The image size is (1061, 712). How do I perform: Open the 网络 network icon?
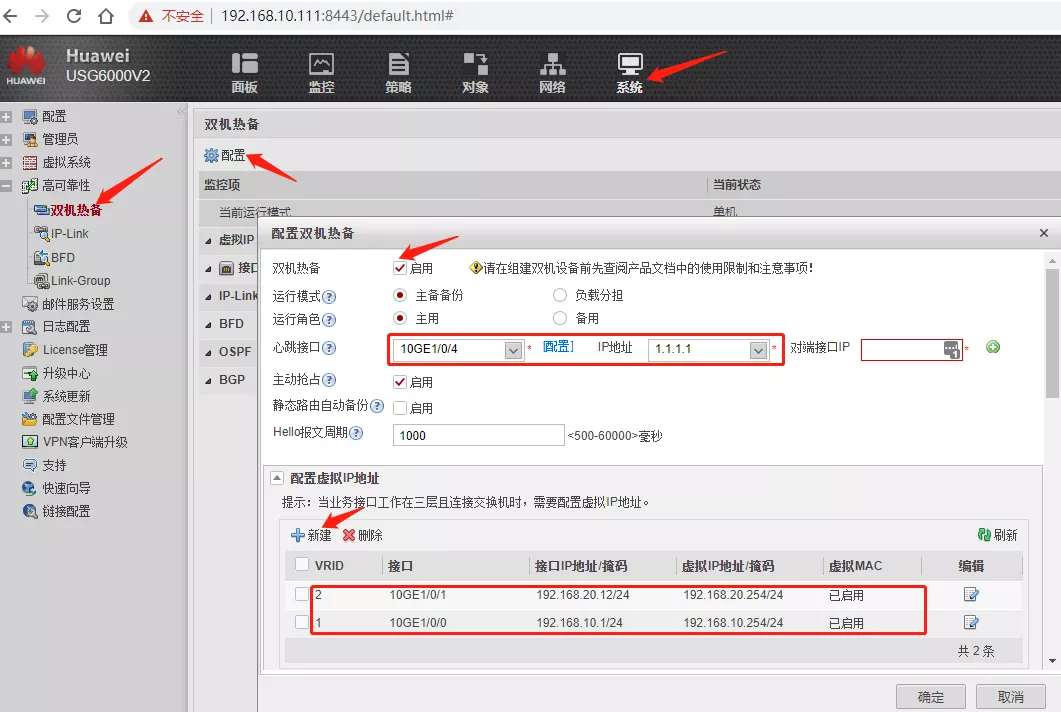552,65
